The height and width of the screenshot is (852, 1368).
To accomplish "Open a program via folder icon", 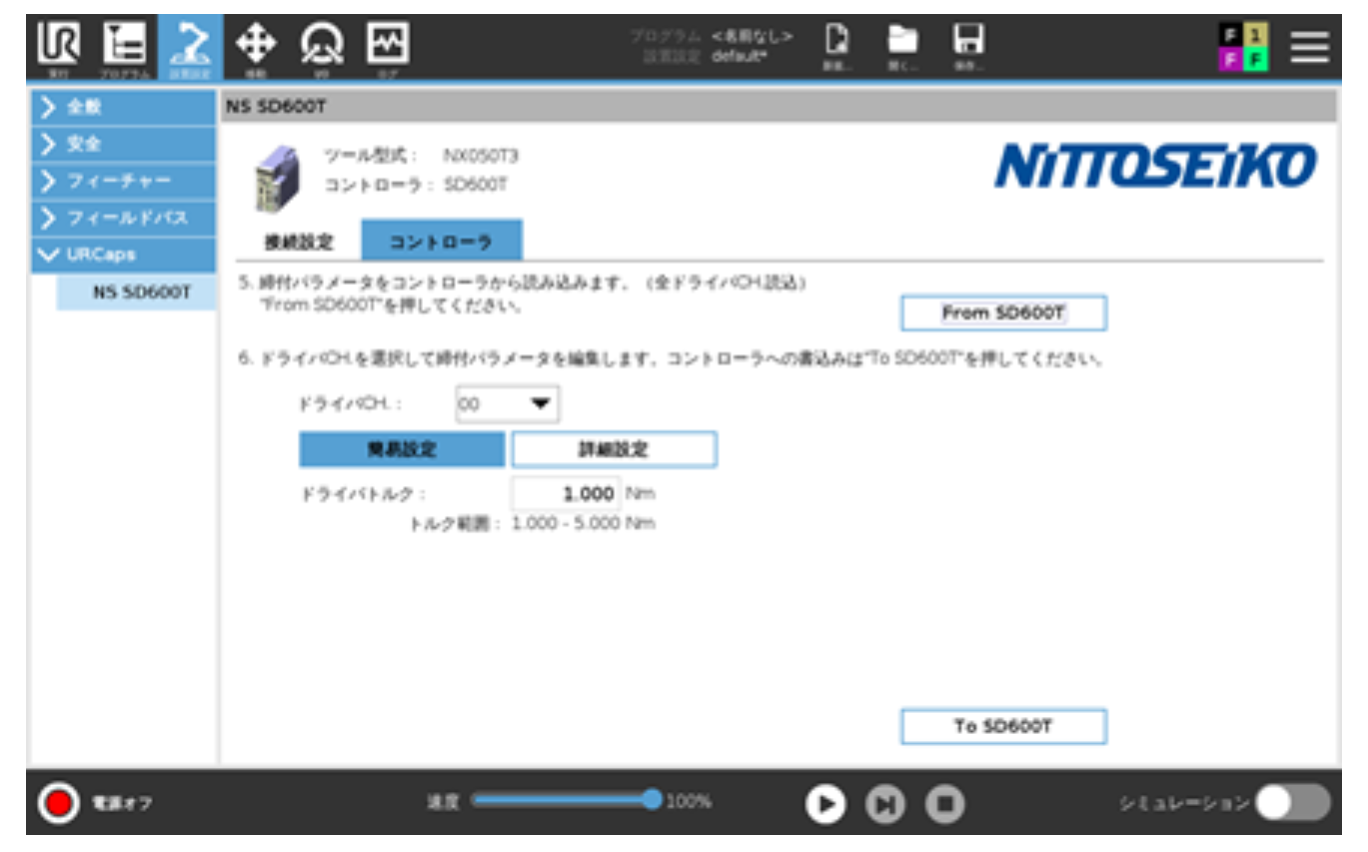I will coord(903,46).
